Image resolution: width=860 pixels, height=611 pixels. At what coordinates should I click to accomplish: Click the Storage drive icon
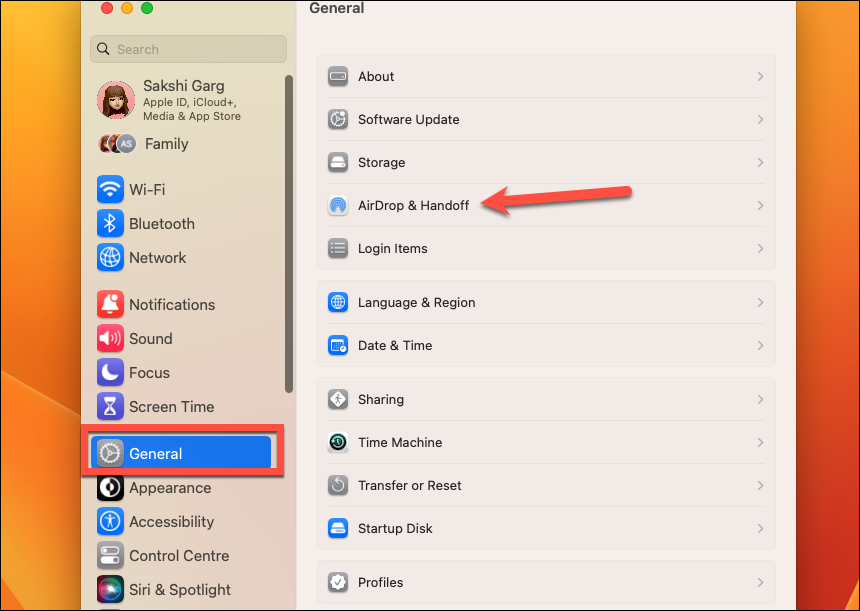[338, 162]
